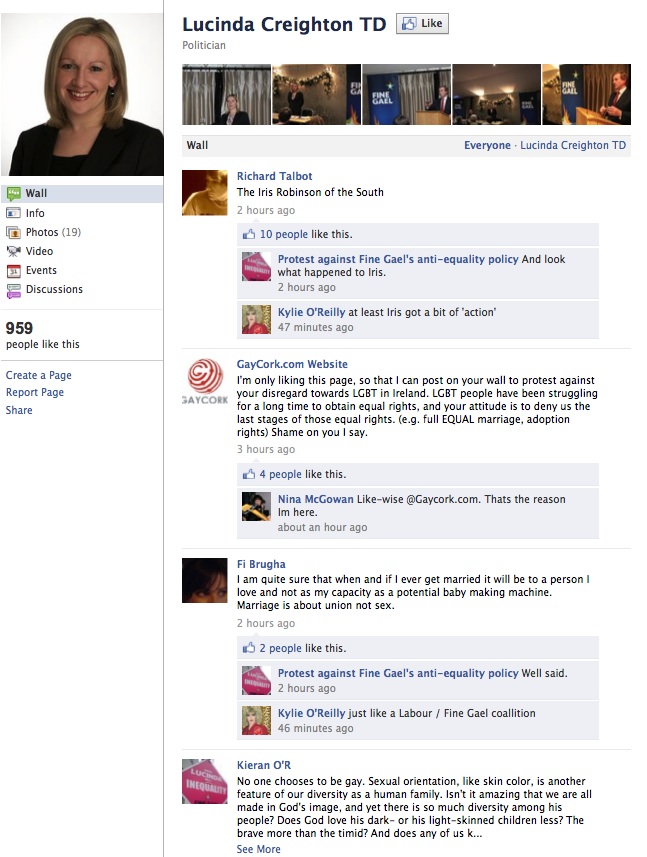Click the Info icon in sidebar
The image size is (647, 857).
point(14,213)
